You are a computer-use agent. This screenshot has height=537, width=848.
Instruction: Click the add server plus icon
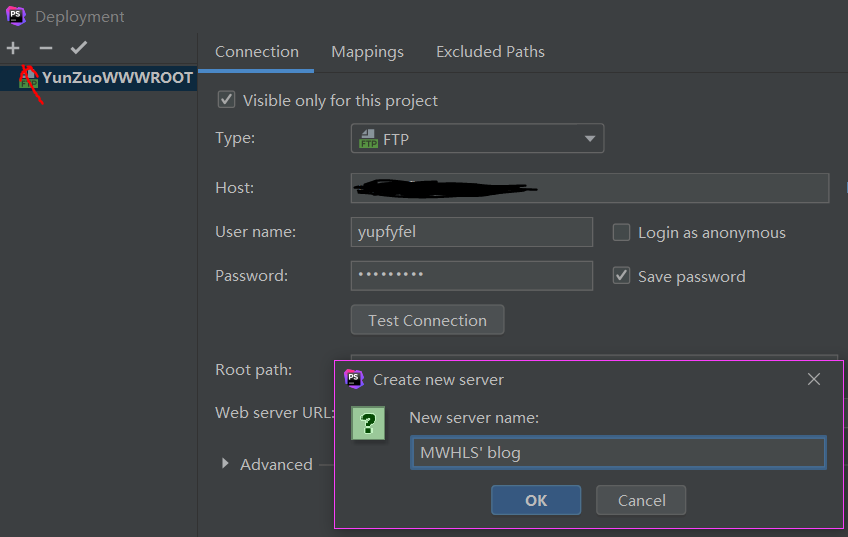point(13,48)
